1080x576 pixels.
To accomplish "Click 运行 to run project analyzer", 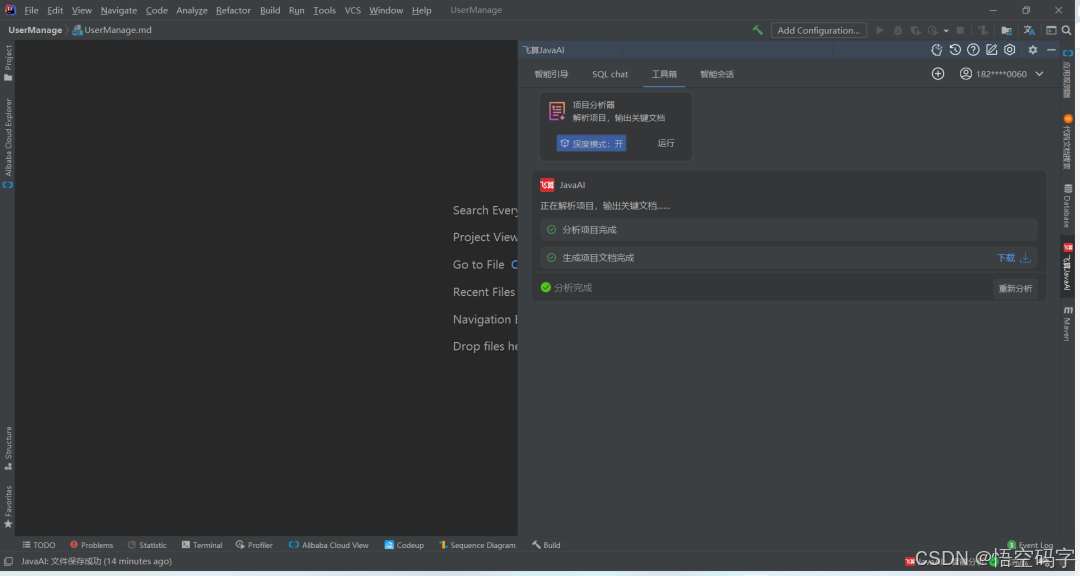I will [666, 143].
